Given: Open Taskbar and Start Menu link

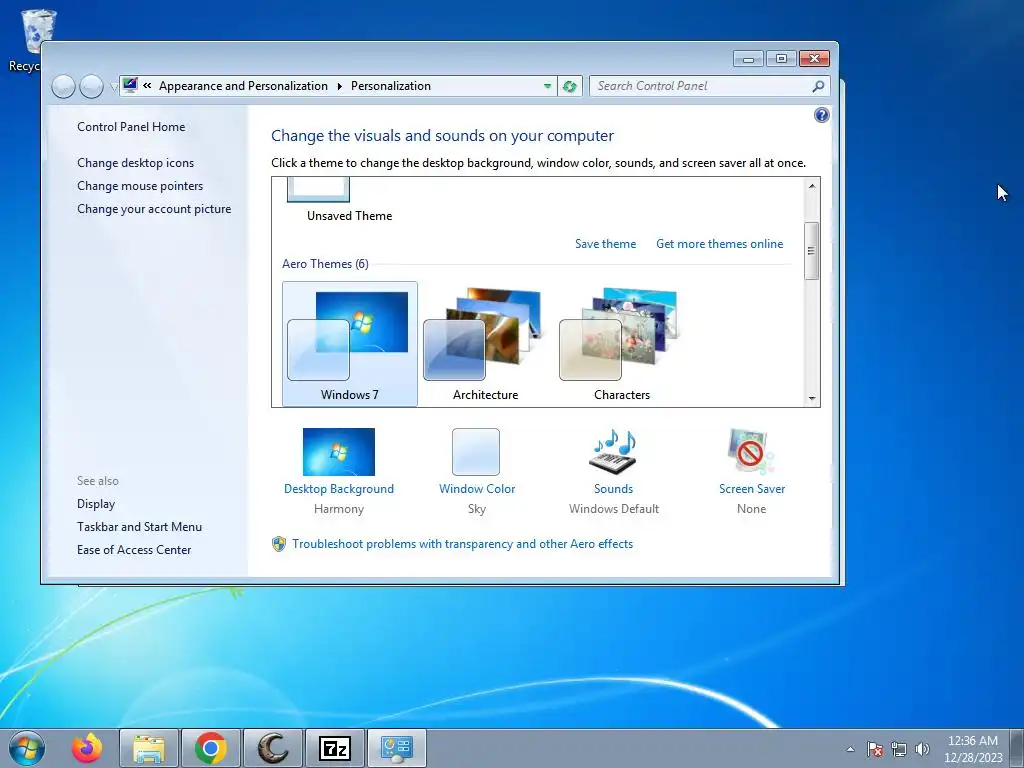Looking at the screenshot, I should pos(139,526).
